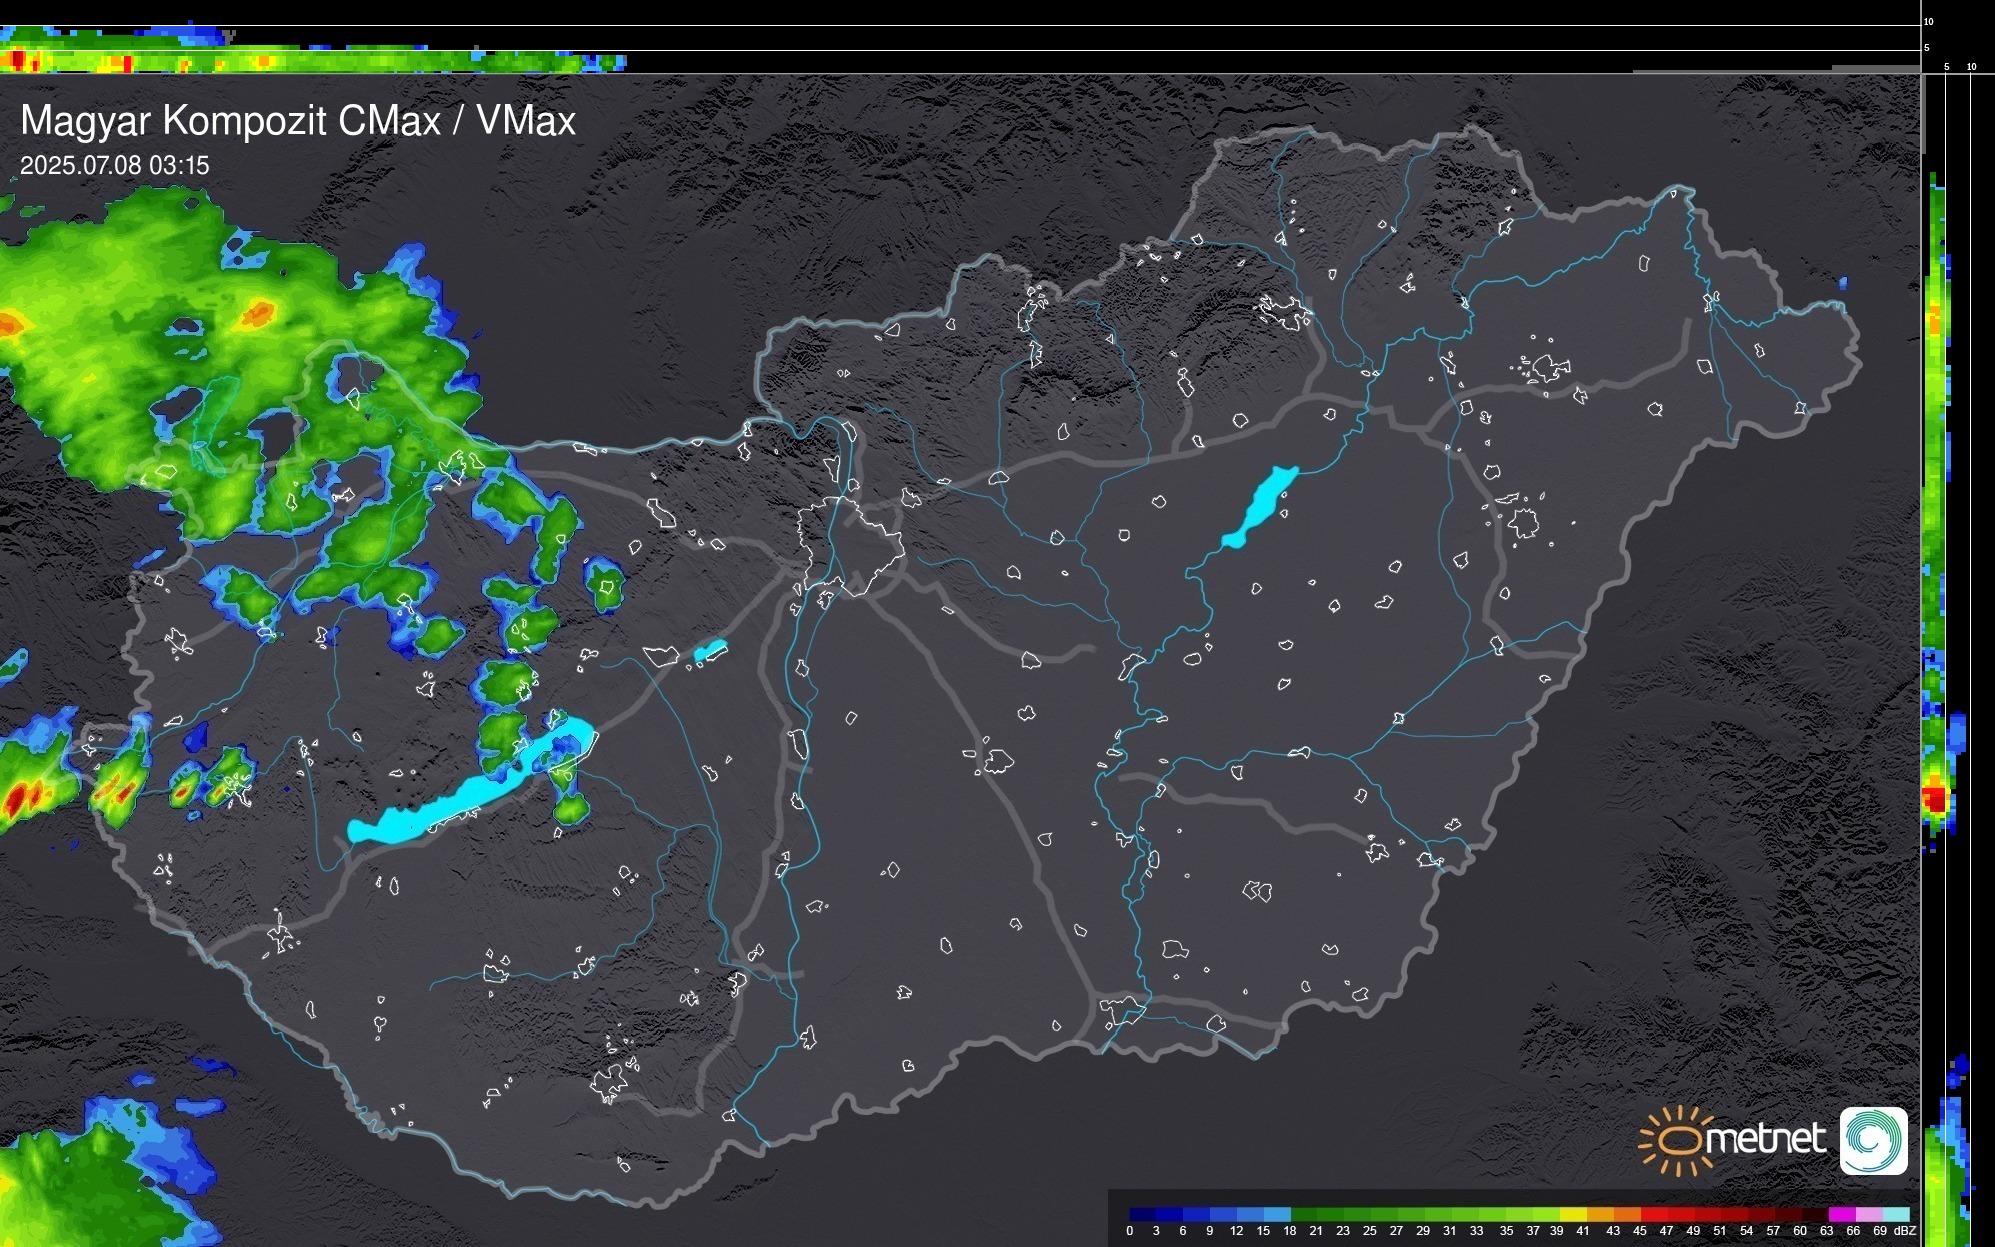The image size is (1995, 1247).
Task: Click the metnet wordmark text
Action: point(1766,1139)
